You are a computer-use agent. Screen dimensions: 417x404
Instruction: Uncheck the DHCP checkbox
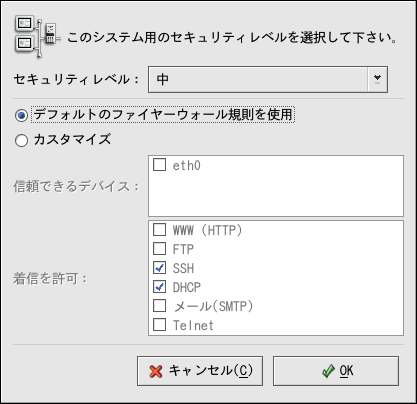tap(160, 287)
